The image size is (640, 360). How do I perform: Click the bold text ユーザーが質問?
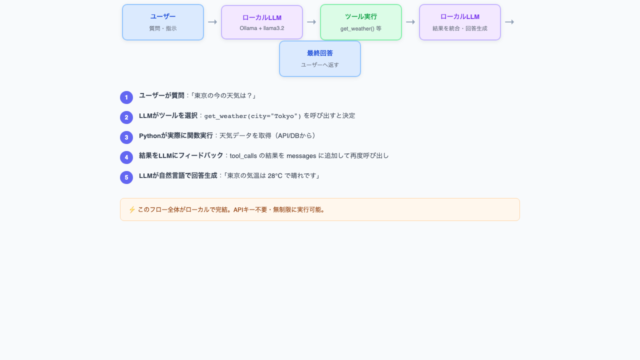(x=162, y=96)
